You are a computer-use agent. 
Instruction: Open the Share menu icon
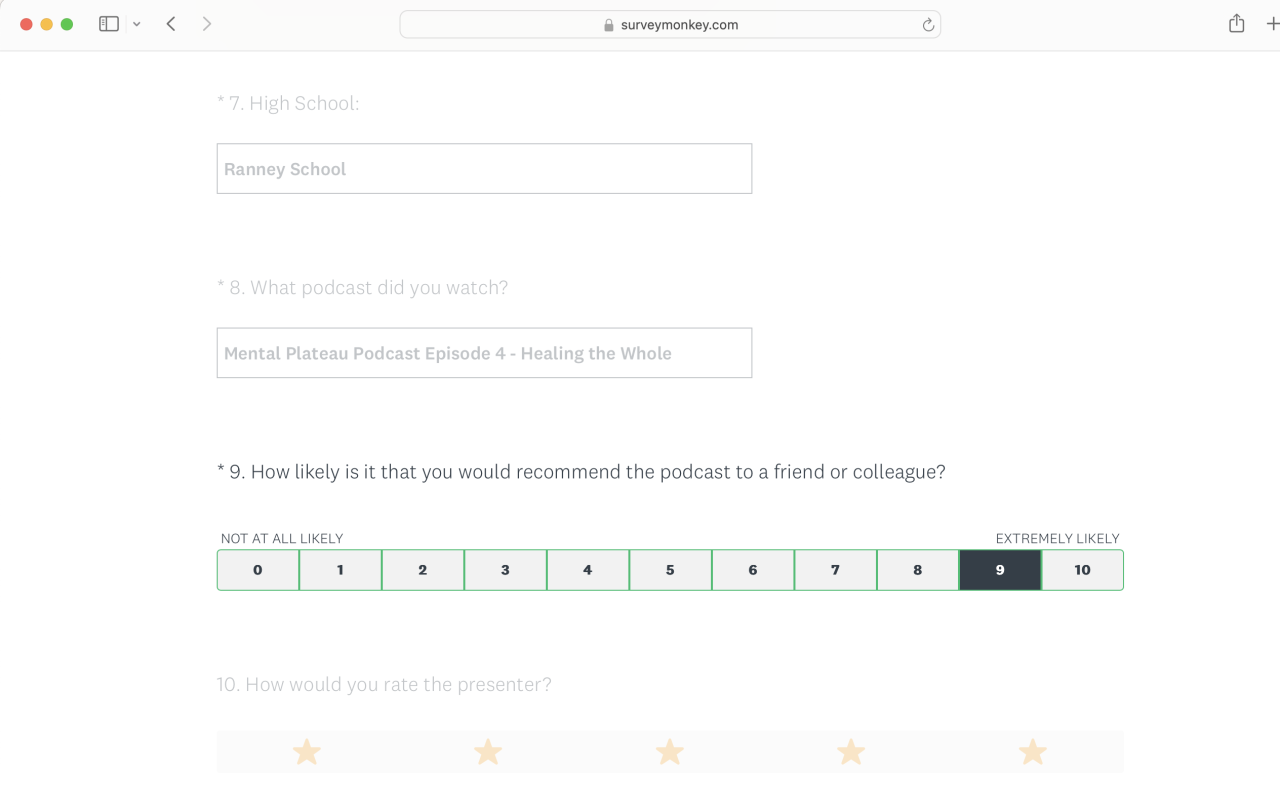click(x=1237, y=24)
